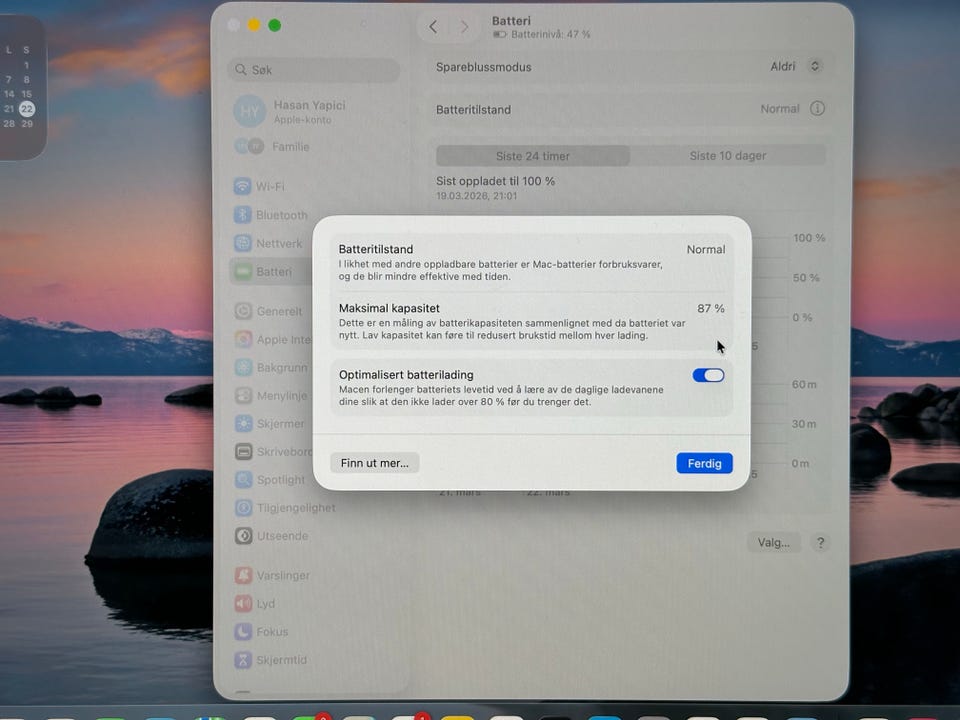Open Nettverk globe icon
The width and height of the screenshot is (960, 720).
pyautogui.click(x=243, y=243)
